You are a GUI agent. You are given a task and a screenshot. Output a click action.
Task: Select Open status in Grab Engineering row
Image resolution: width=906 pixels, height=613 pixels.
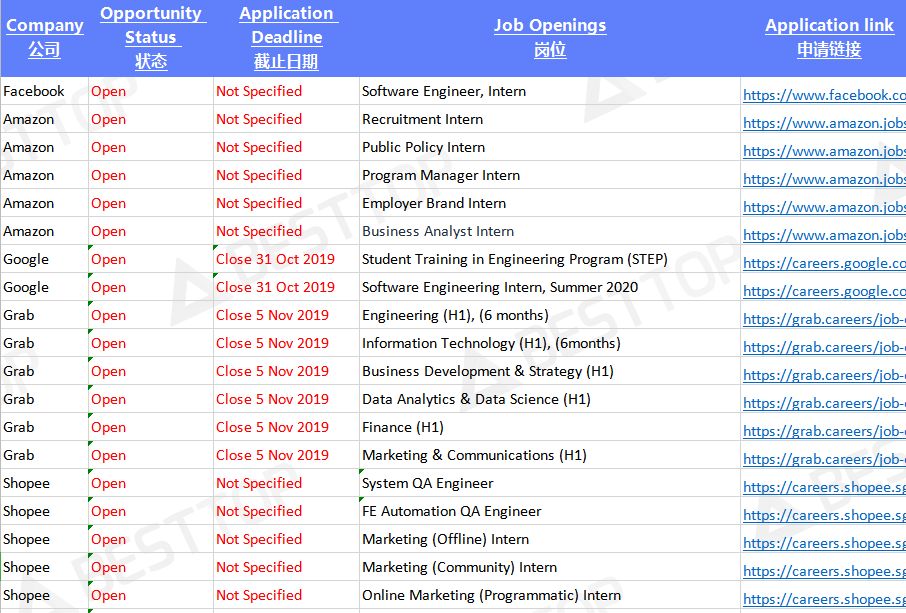coord(151,315)
